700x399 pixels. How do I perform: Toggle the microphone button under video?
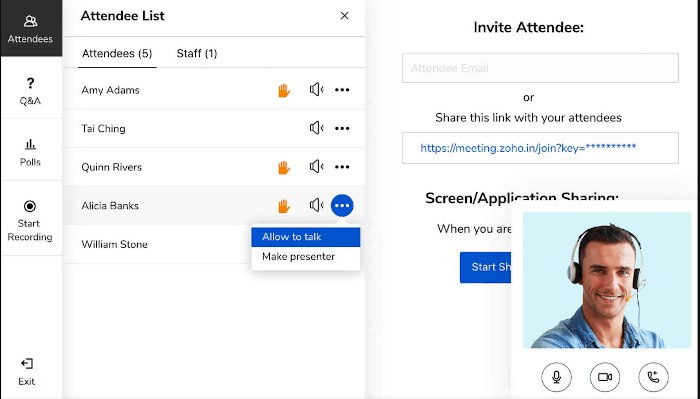[556, 377]
